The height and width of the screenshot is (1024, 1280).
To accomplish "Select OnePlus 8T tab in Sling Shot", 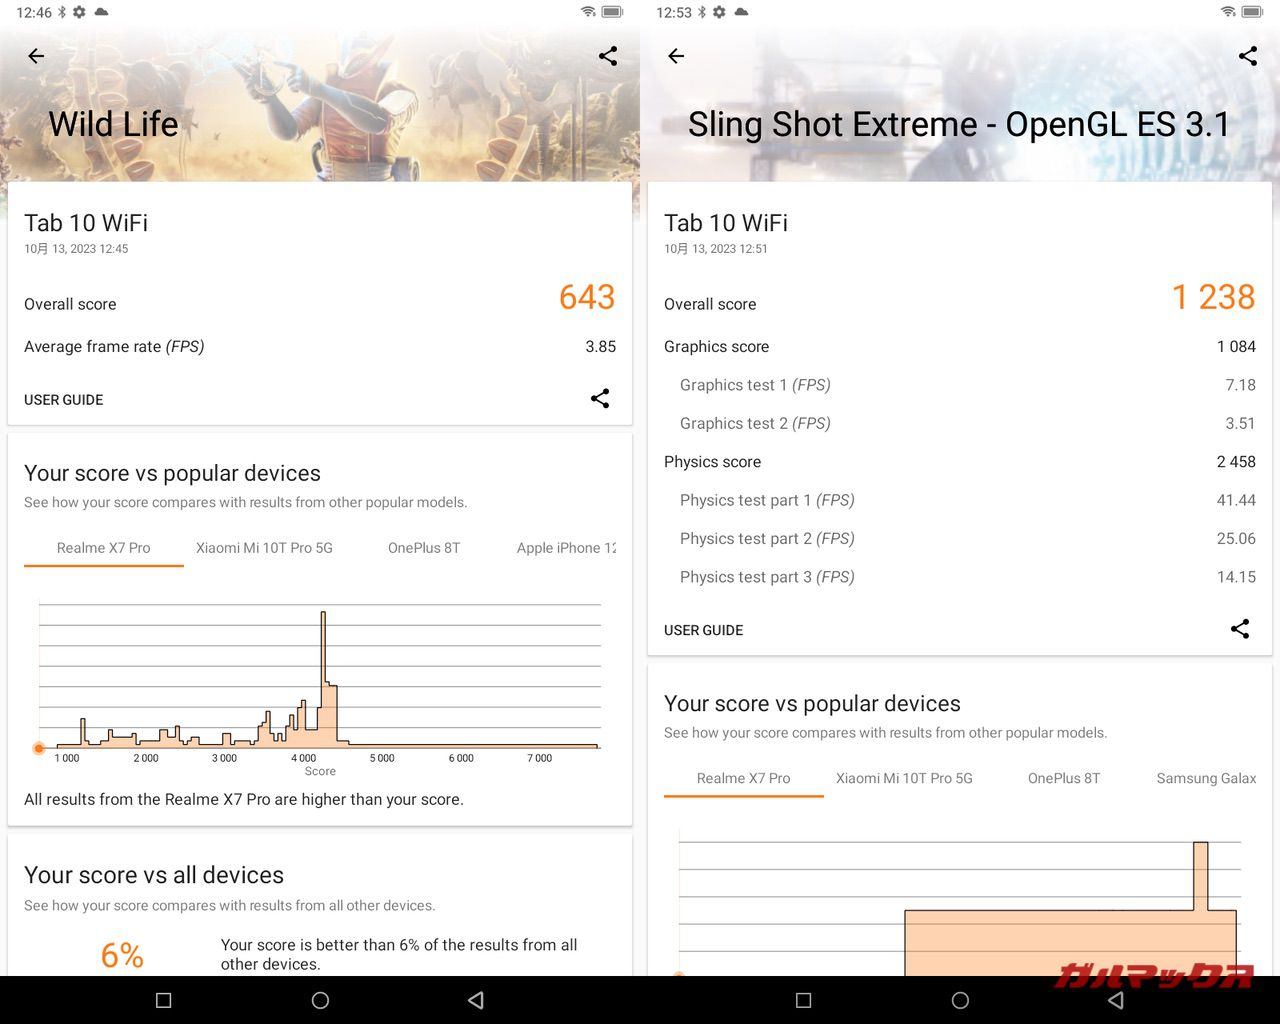I will tap(1064, 778).
